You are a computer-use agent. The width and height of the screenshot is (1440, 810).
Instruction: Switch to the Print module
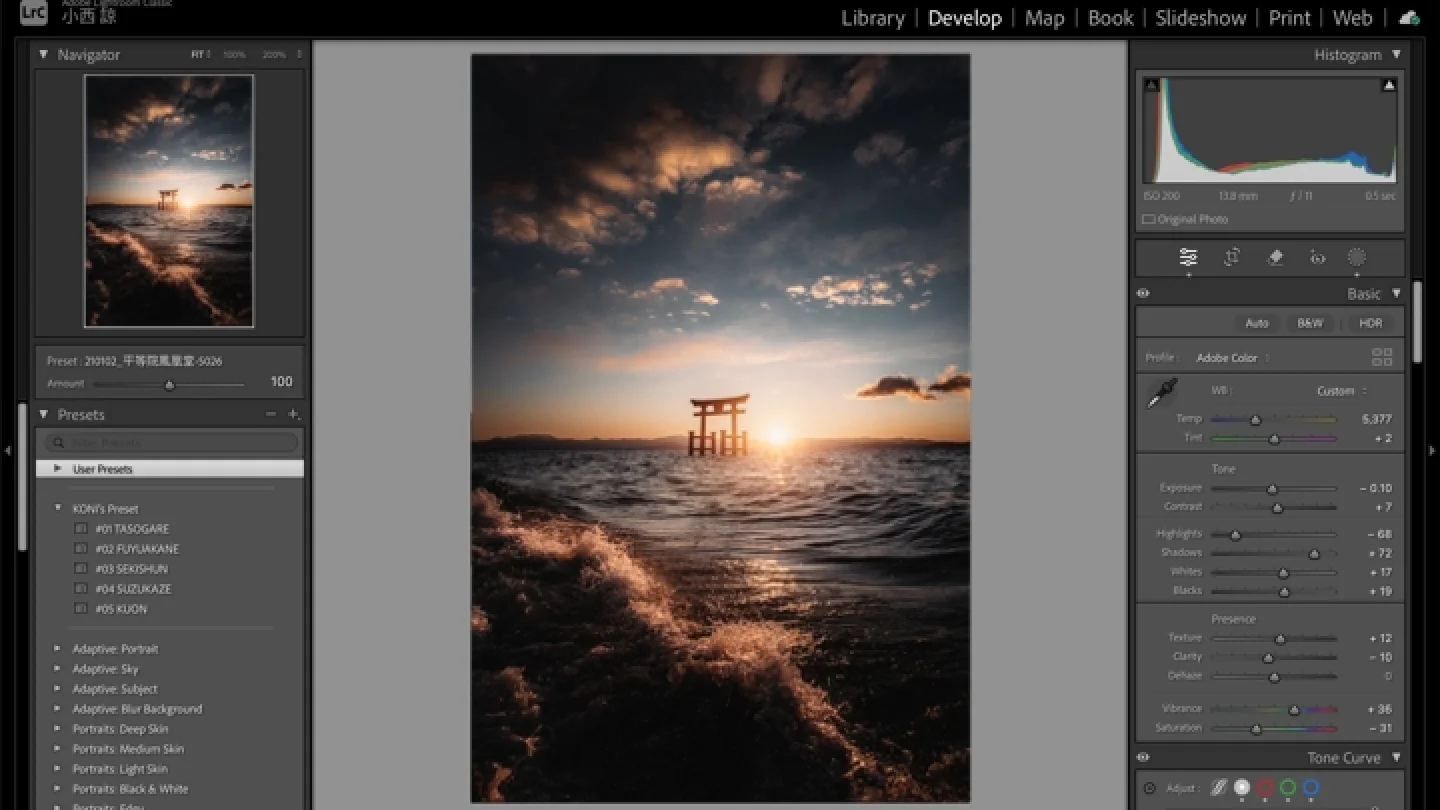coord(1290,18)
